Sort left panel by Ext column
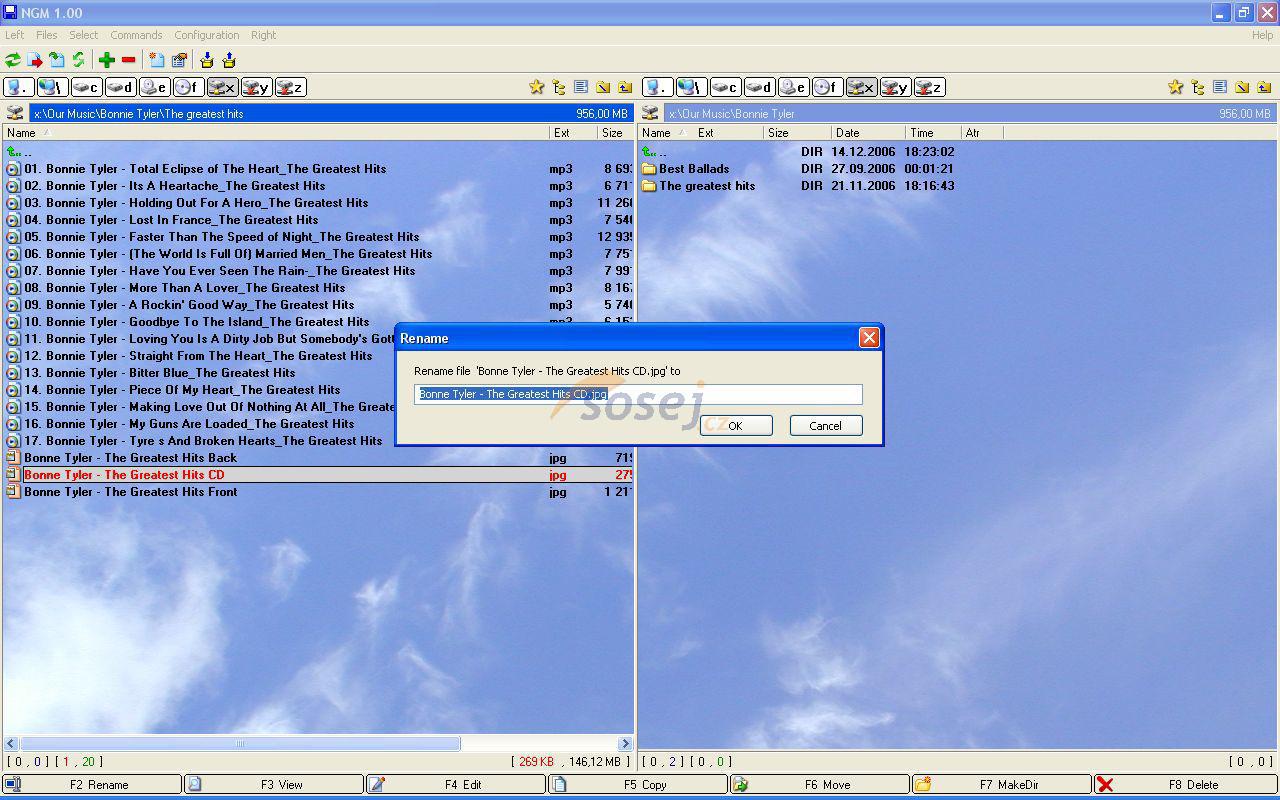The height and width of the screenshot is (800, 1280). coord(574,132)
